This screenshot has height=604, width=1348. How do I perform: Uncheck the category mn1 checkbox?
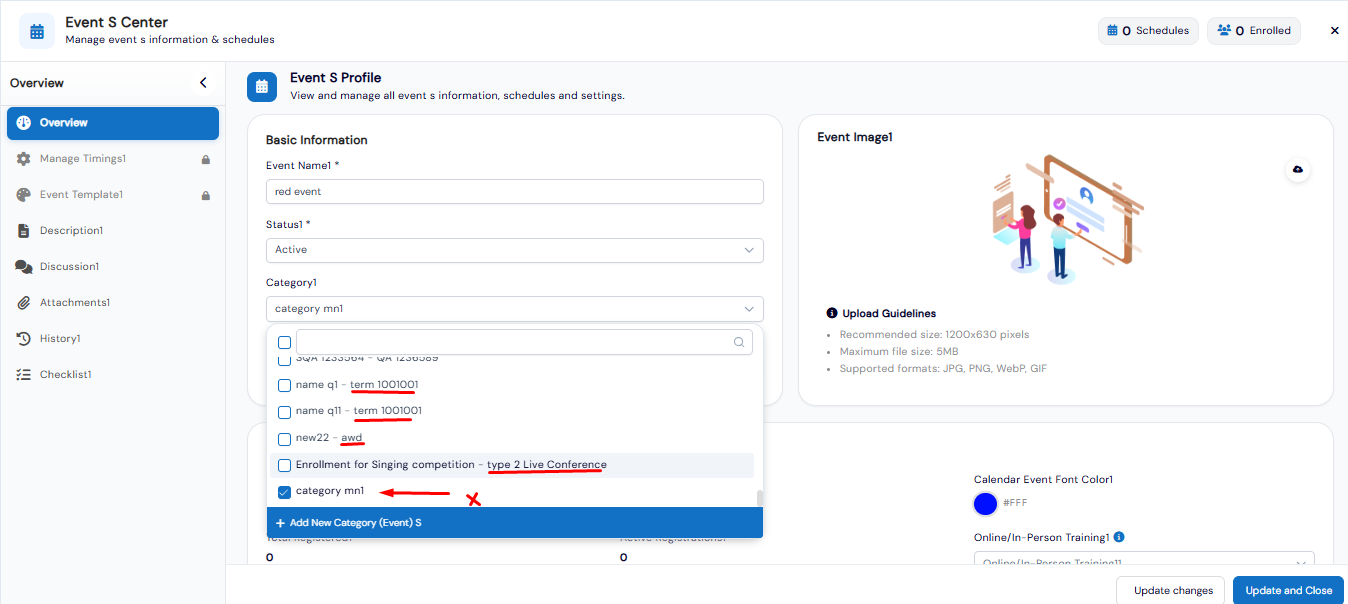285,491
